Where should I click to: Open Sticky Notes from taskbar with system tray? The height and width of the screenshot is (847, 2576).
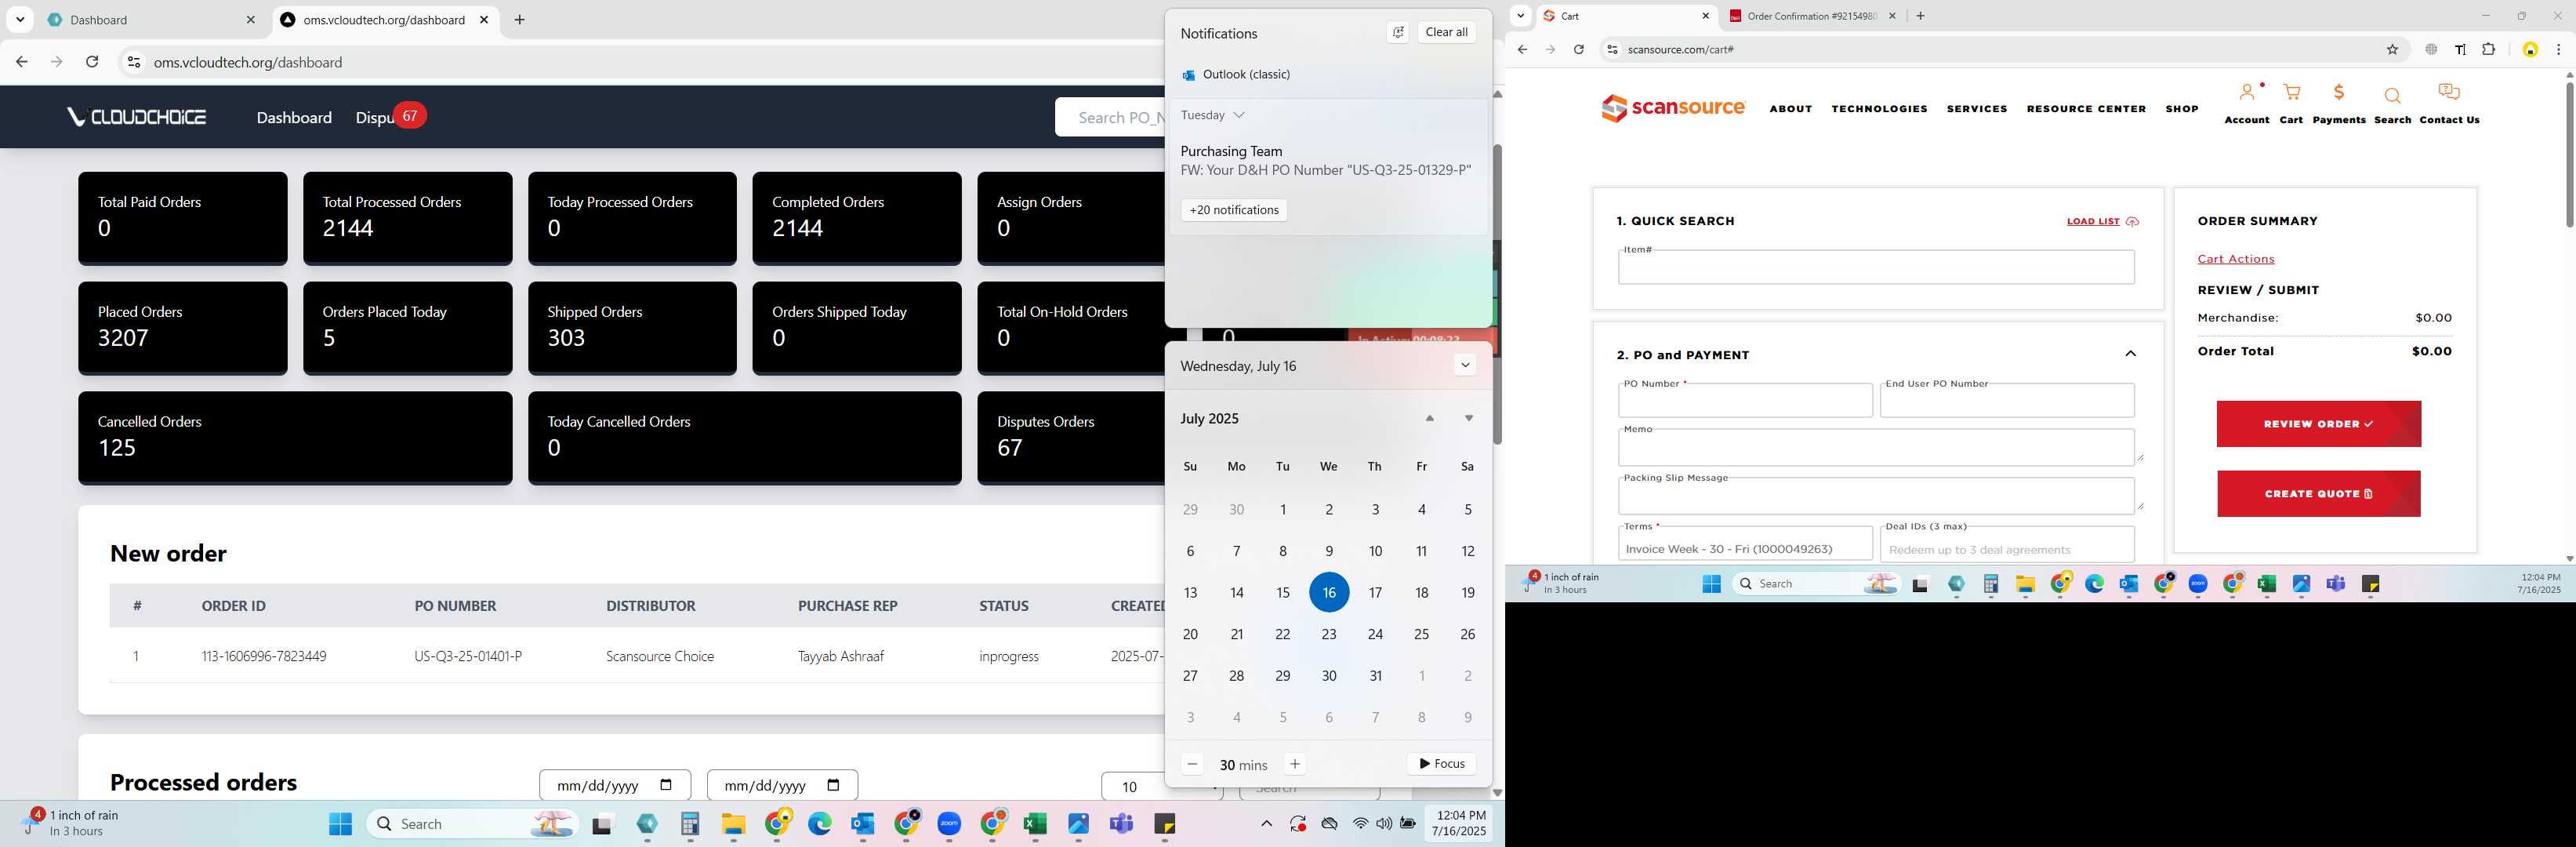1164,824
